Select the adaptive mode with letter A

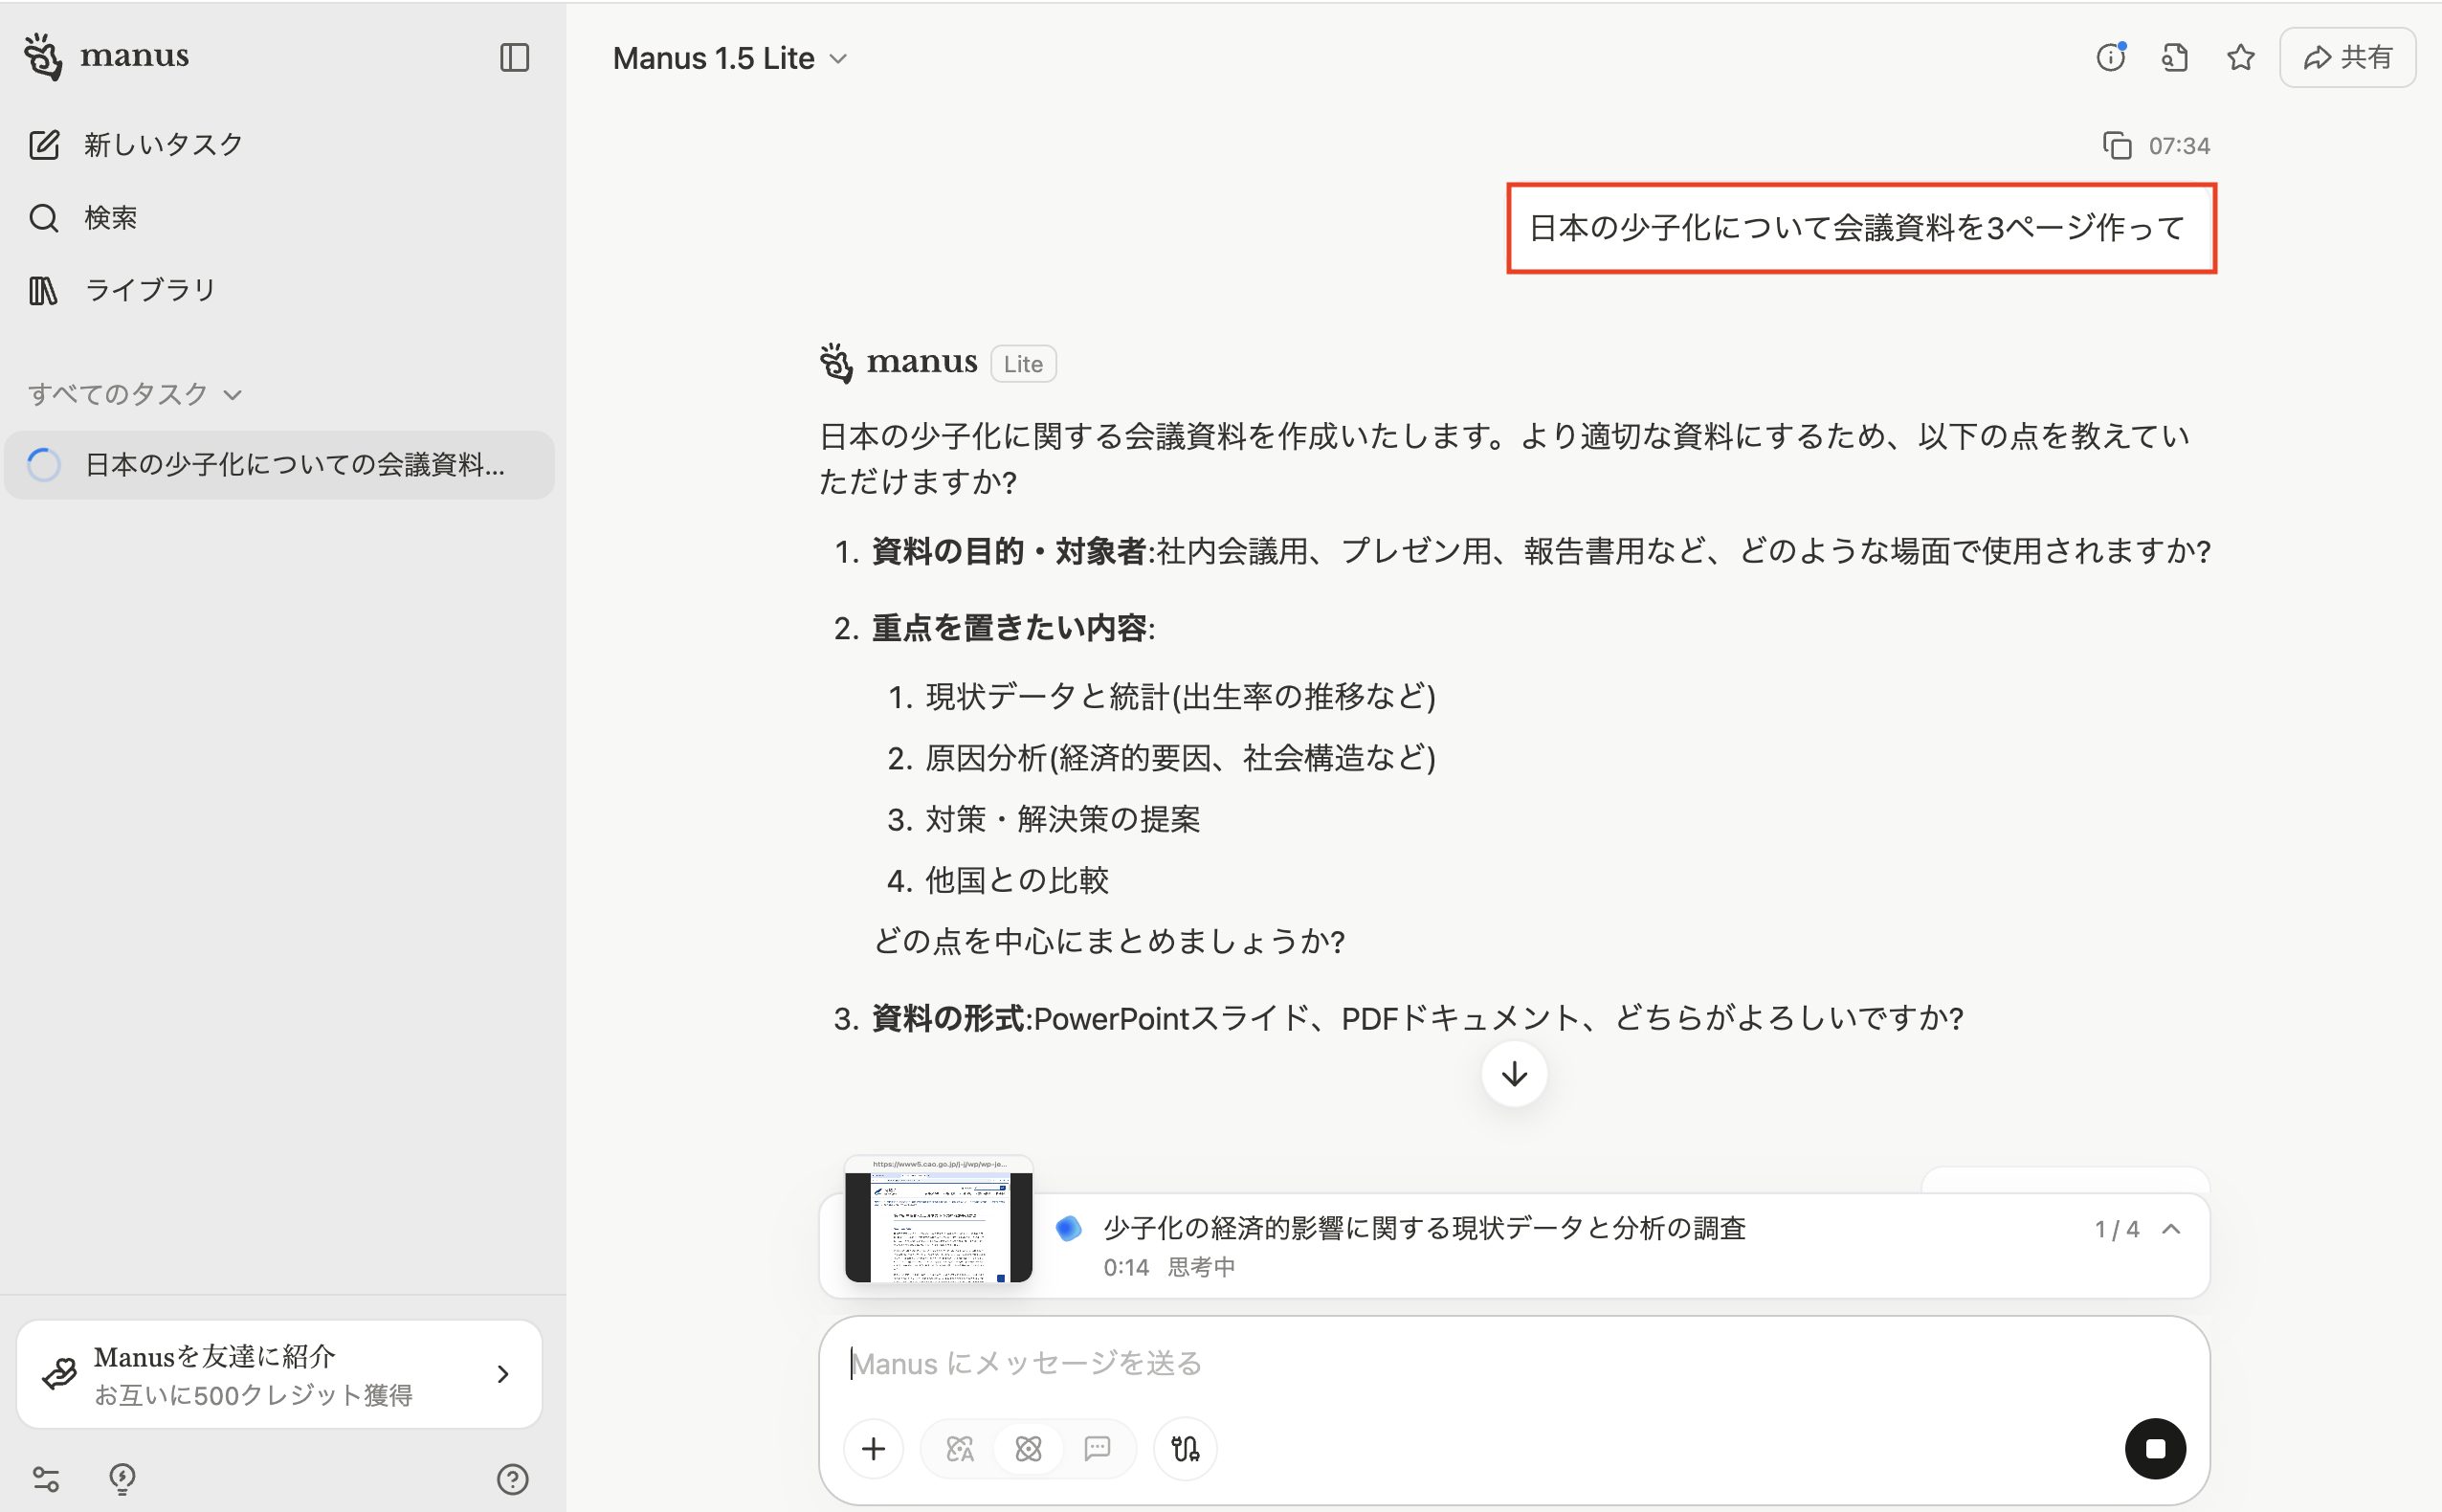[959, 1448]
